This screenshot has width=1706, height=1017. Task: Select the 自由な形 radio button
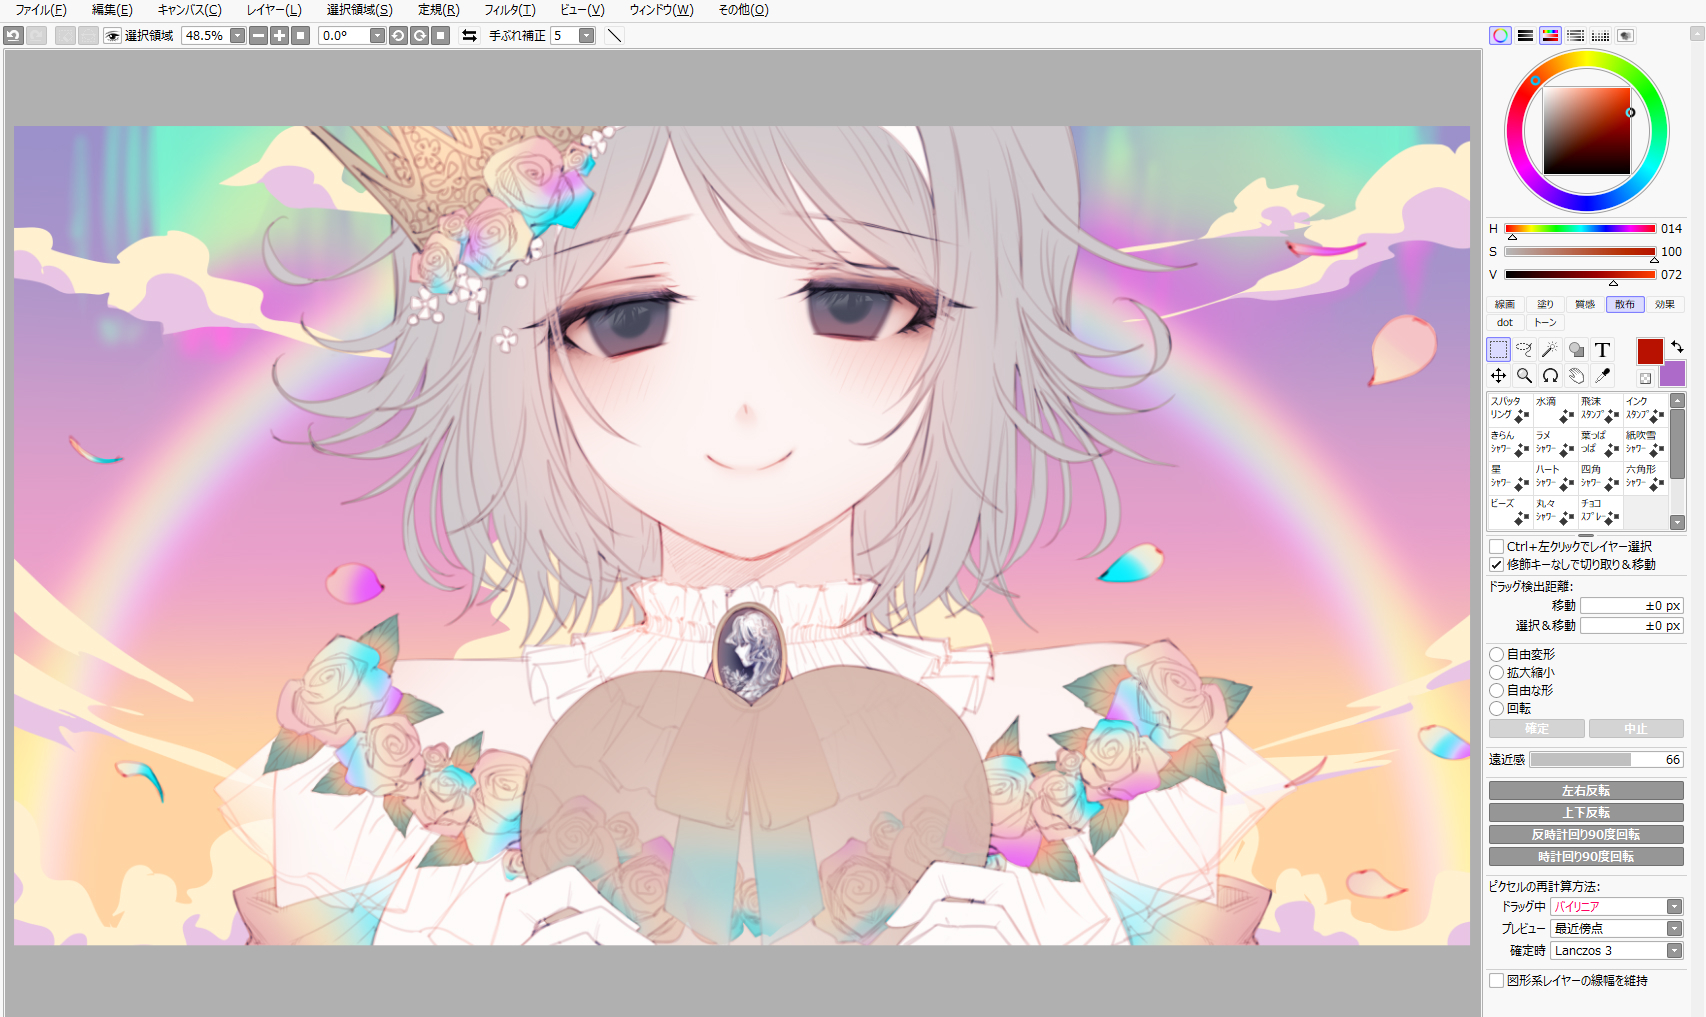[1497, 691]
